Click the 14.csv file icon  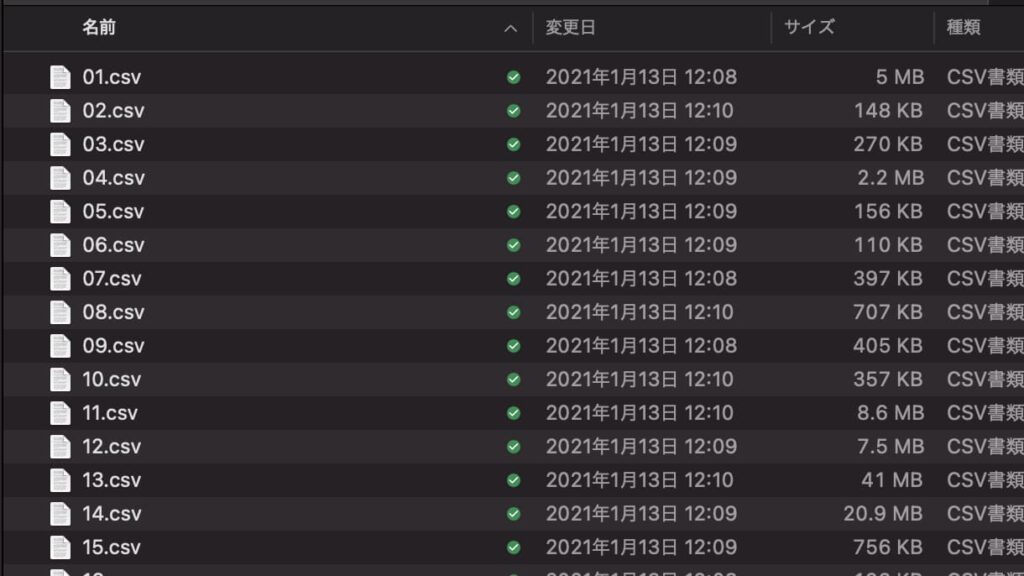[x=60, y=514]
